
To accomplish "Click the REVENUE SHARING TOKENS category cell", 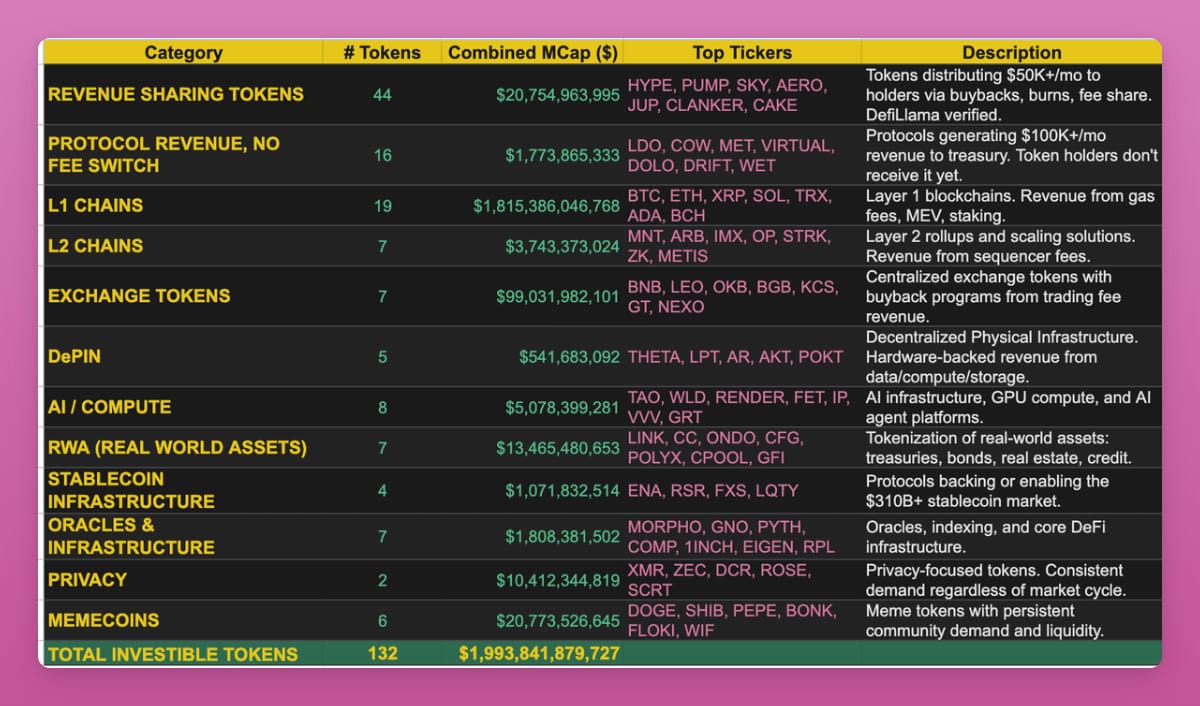I will pos(183,95).
